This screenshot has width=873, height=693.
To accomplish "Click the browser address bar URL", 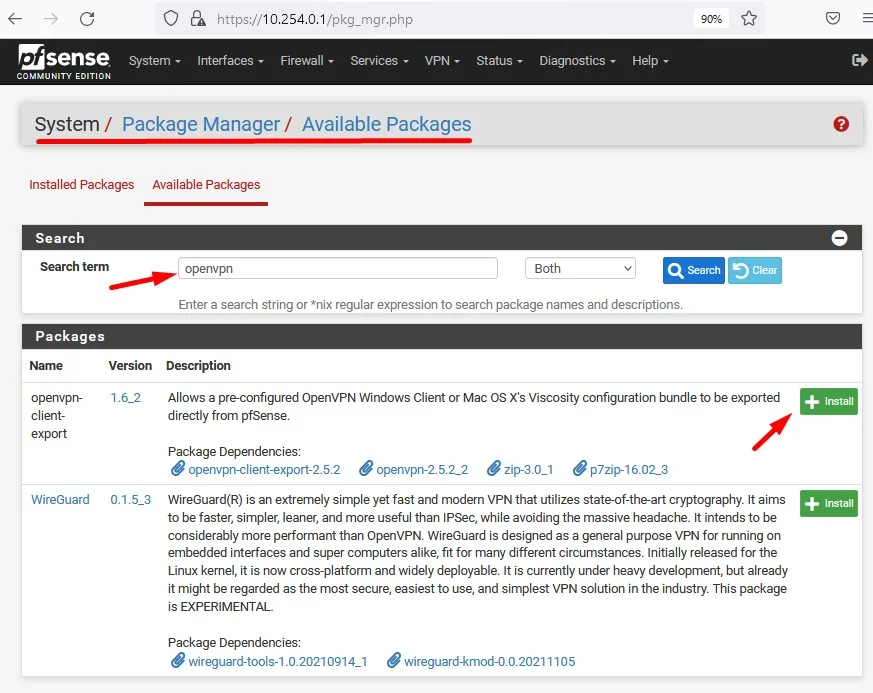I will point(315,19).
